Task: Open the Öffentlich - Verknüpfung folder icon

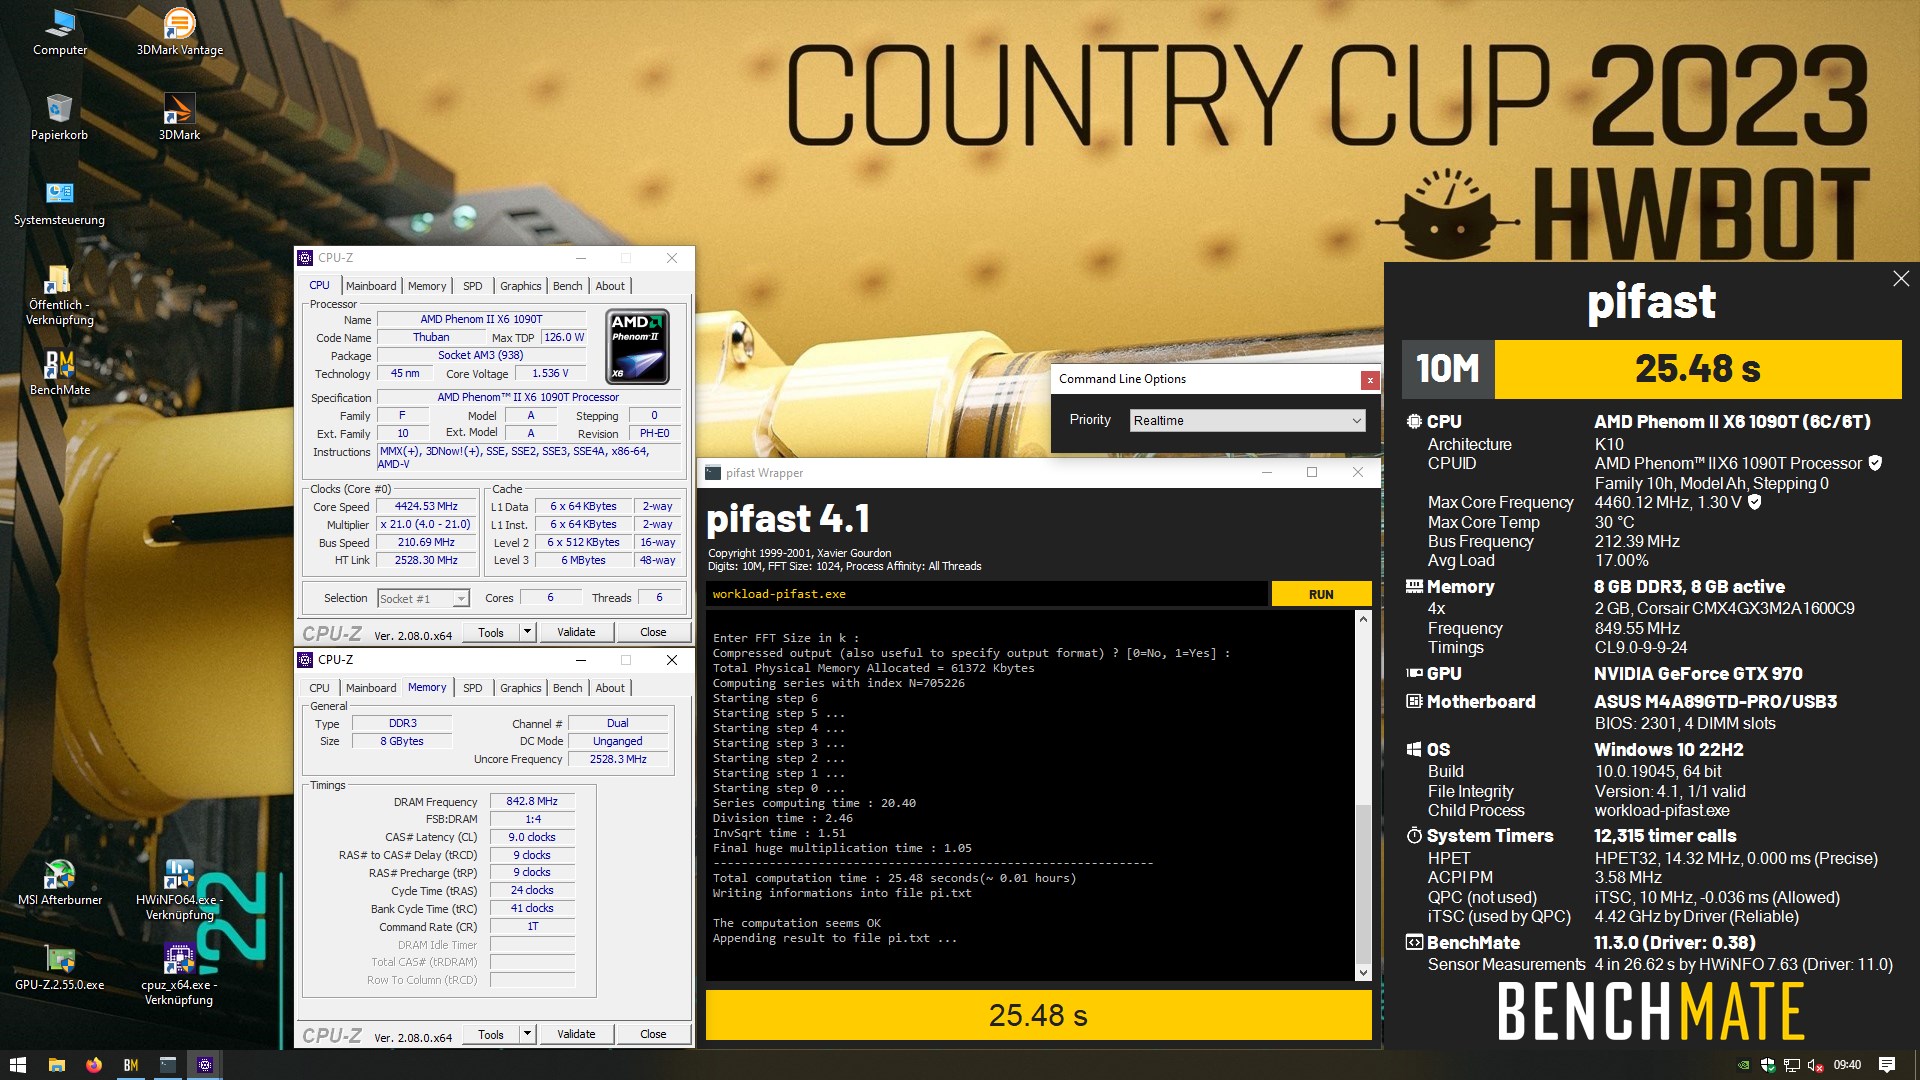Action: coord(59,295)
